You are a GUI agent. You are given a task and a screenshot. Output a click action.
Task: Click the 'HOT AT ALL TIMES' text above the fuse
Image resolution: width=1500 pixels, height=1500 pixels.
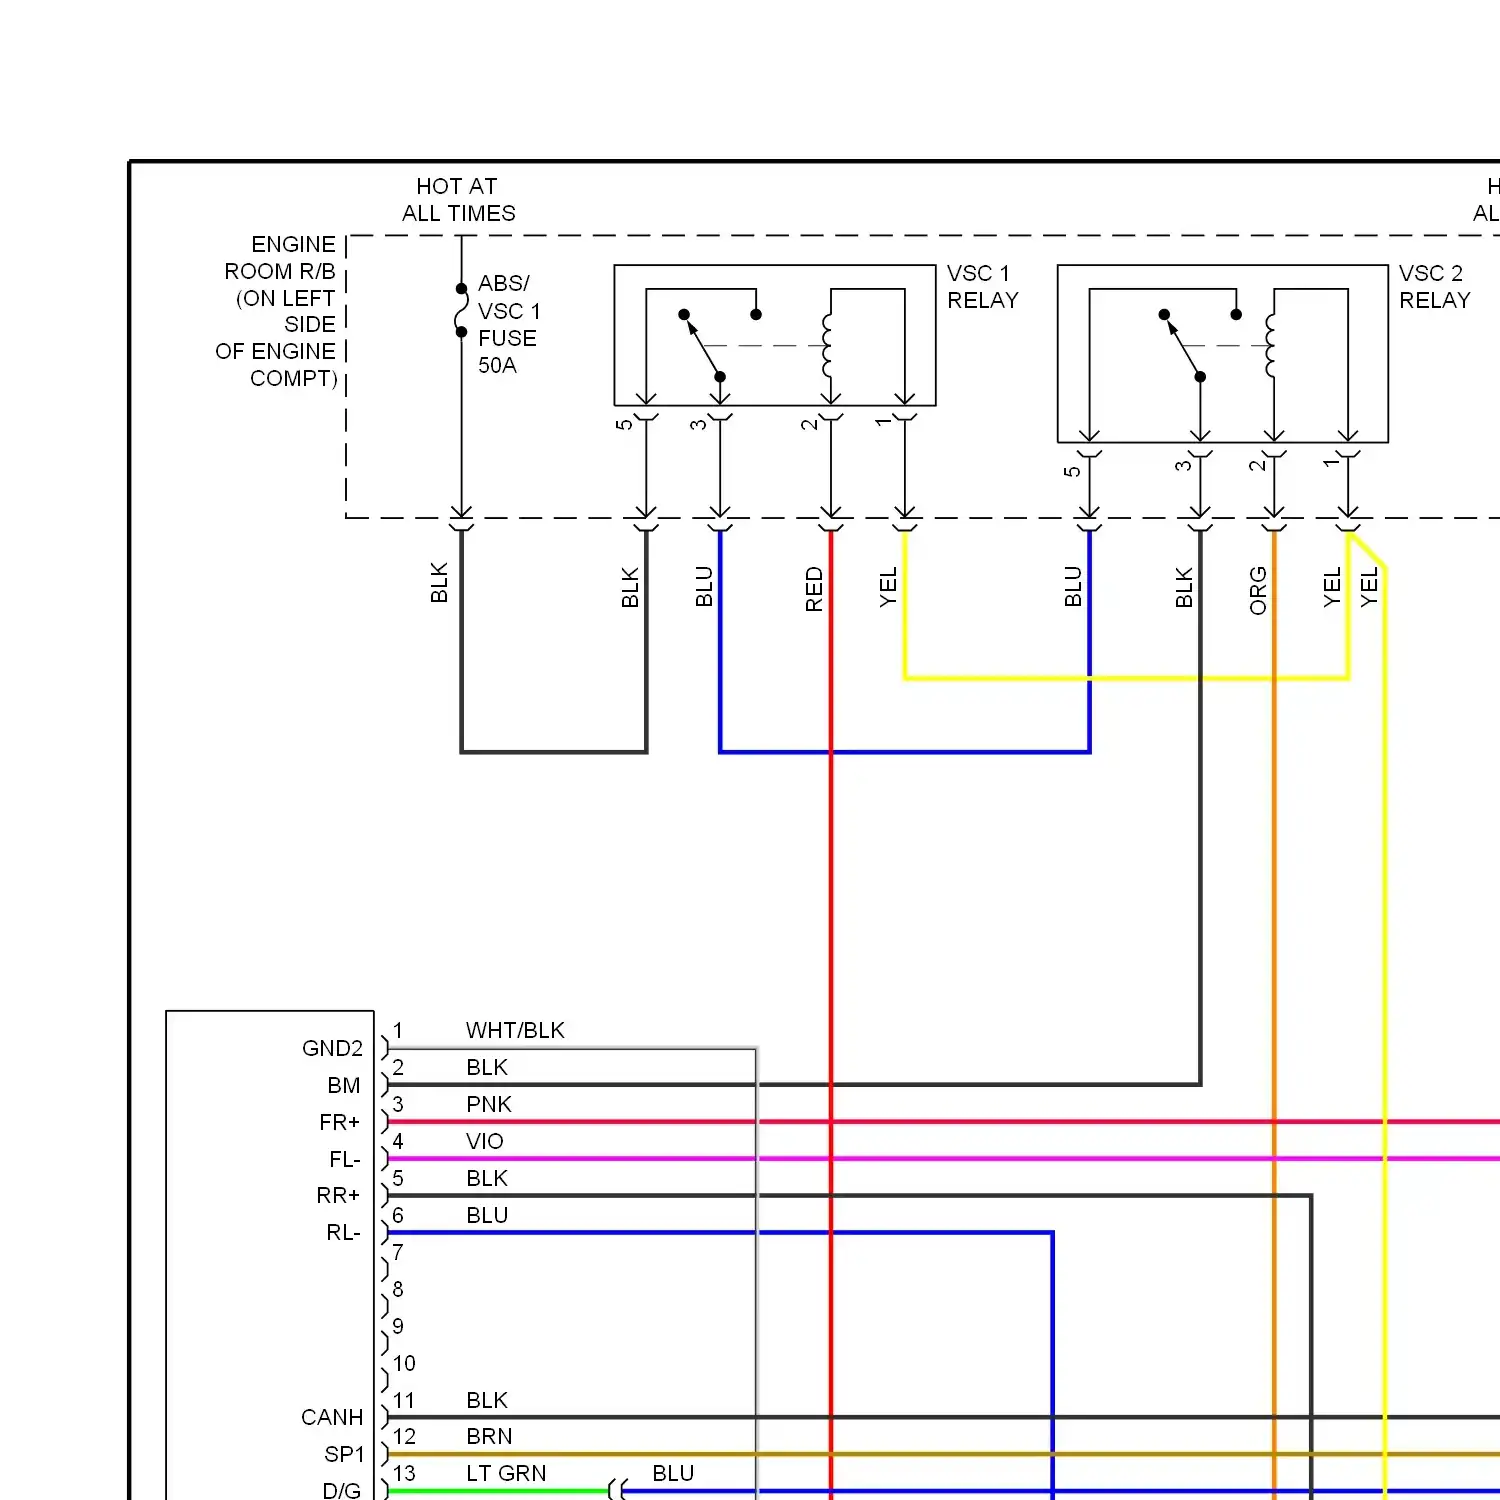pyautogui.click(x=458, y=200)
